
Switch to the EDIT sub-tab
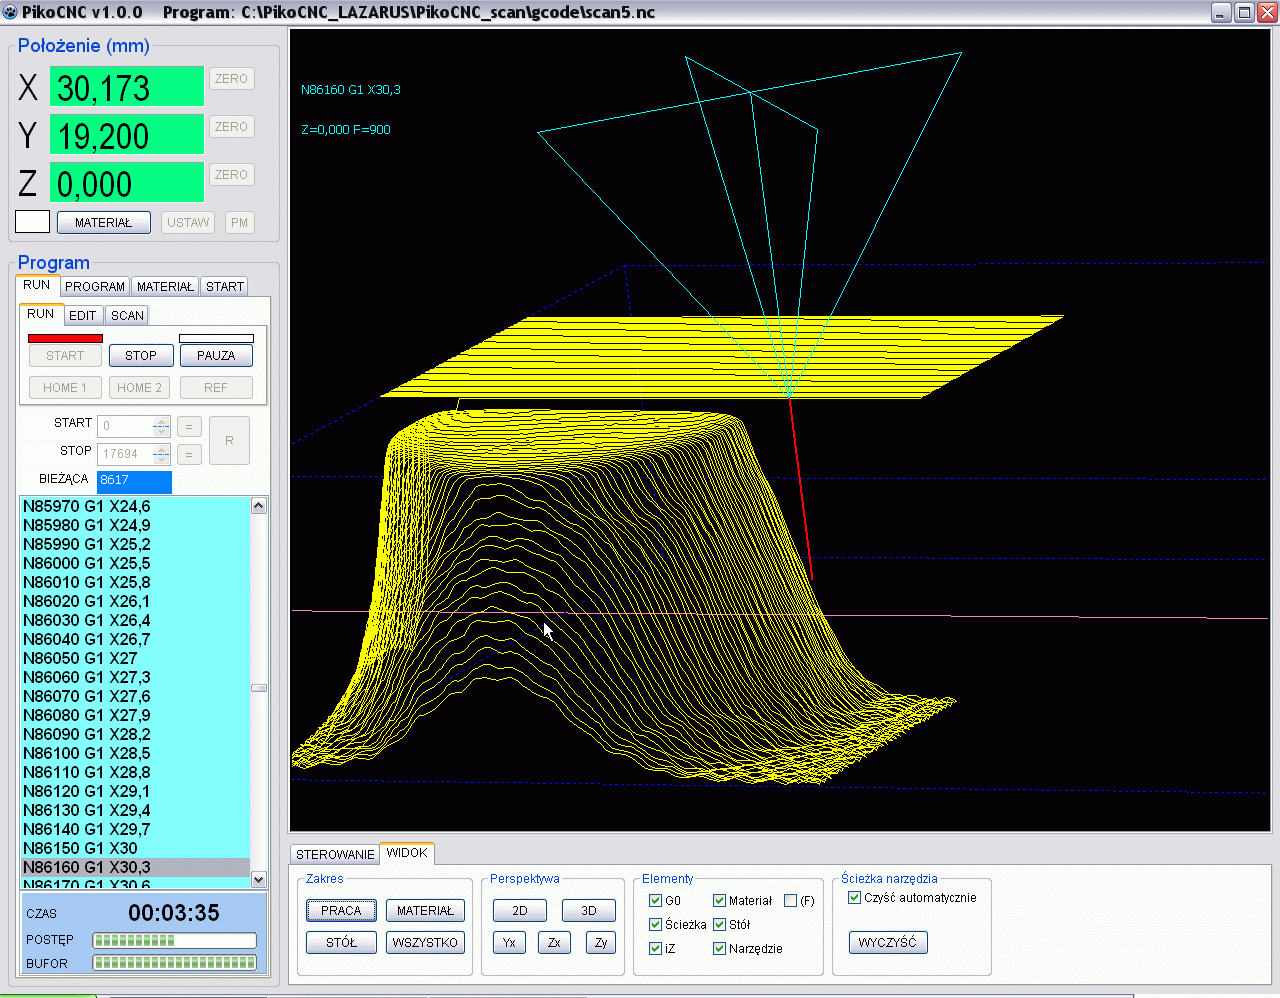[83, 315]
